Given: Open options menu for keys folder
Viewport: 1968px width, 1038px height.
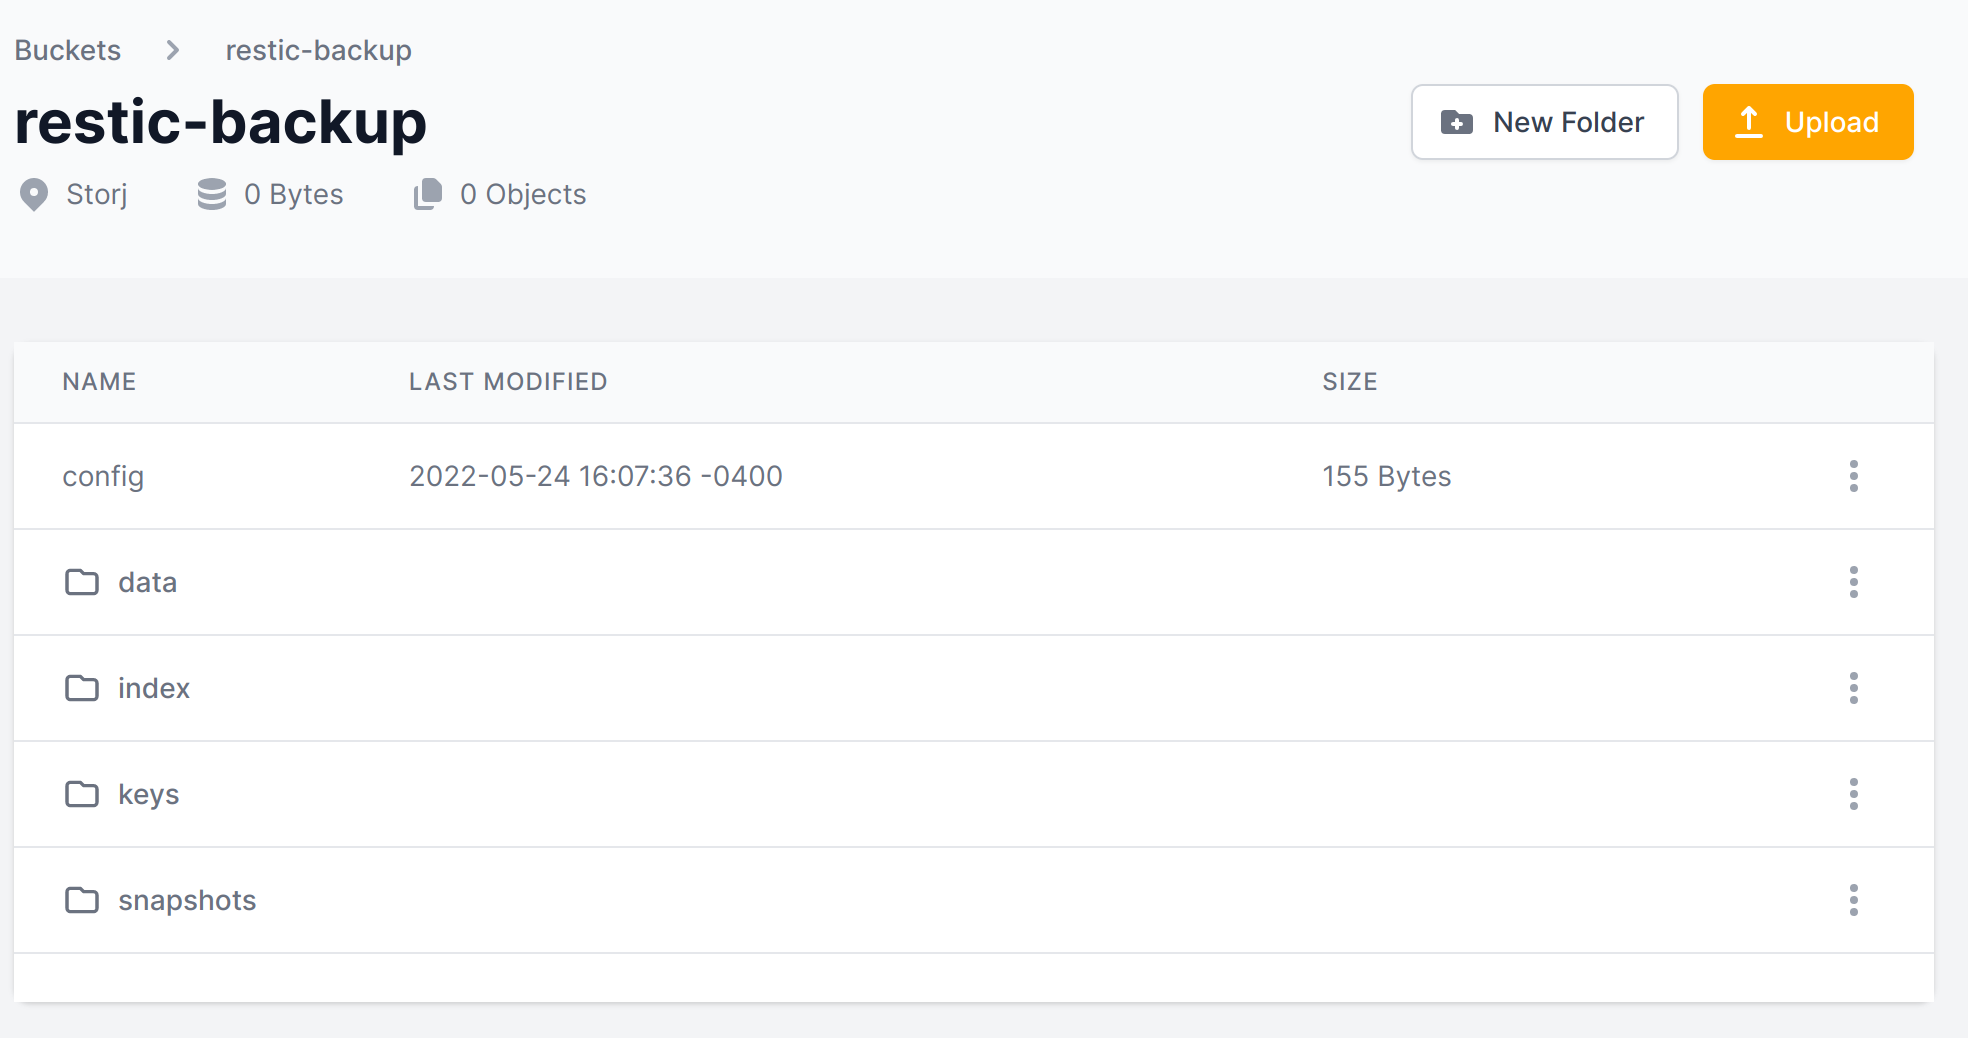Looking at the screenshot, I should tap(1853, 794).
